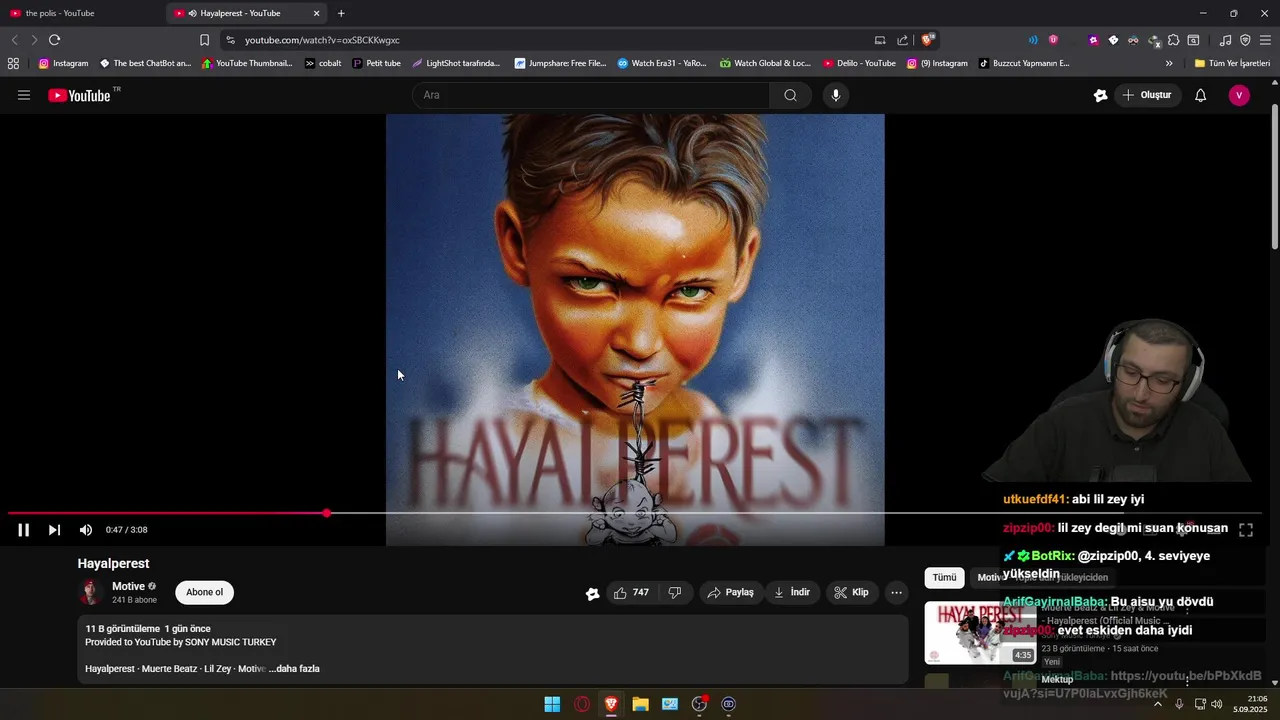Download the video with İndir

(x=792, y=593)
